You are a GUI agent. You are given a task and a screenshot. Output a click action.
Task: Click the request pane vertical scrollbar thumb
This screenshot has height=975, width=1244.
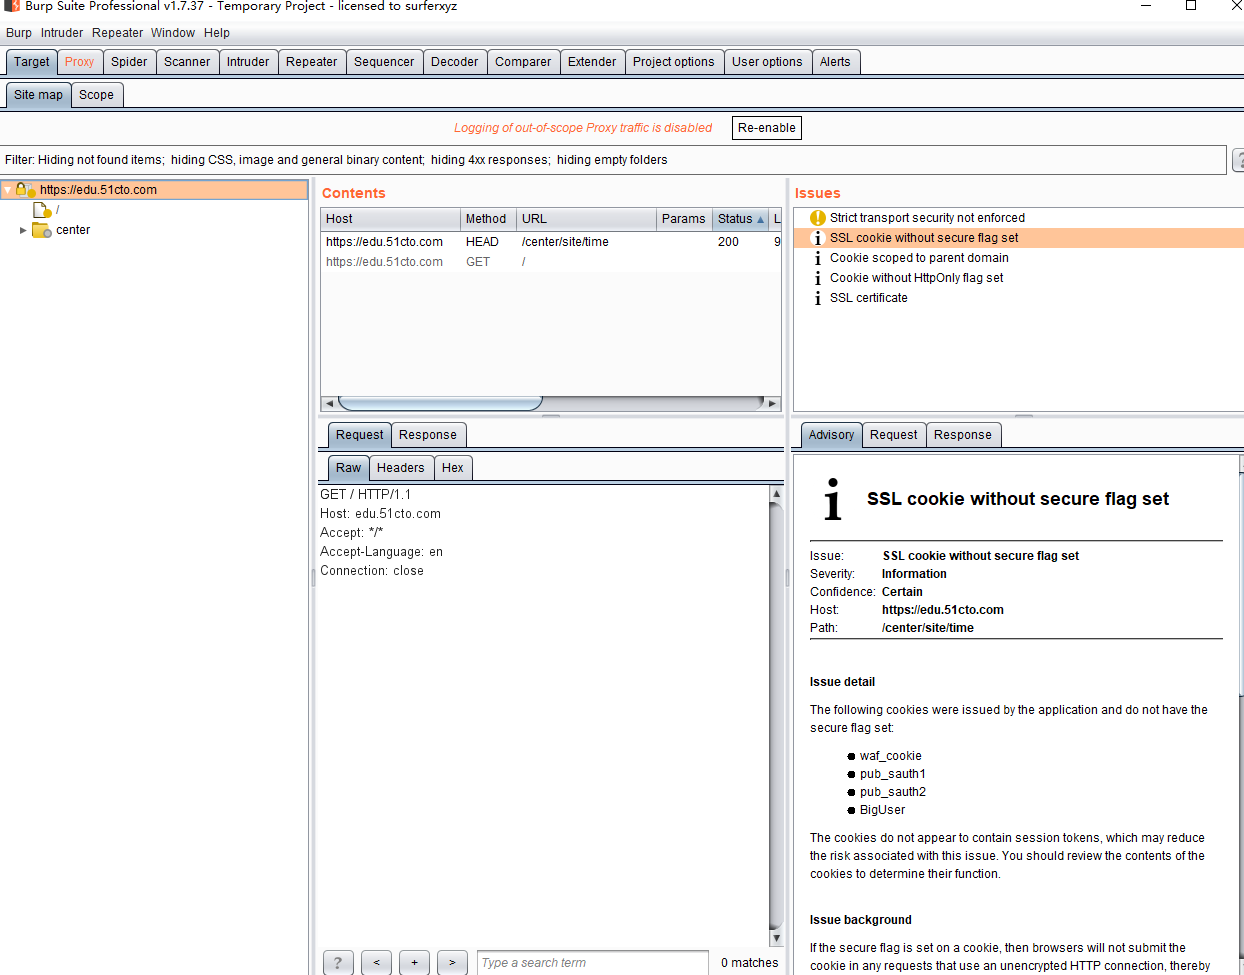(x=776, y=715)
